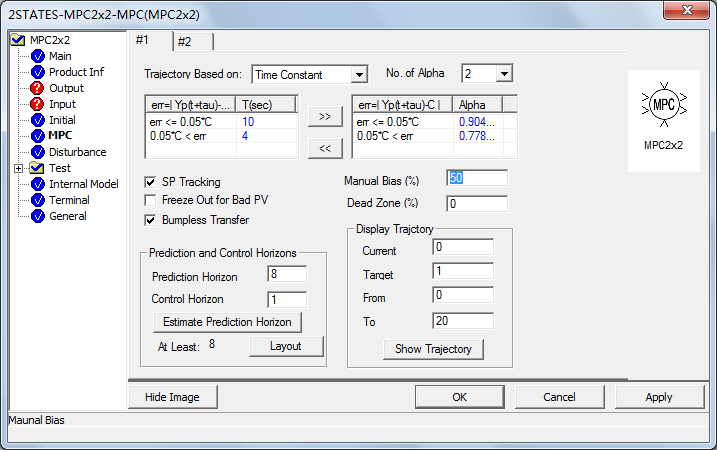The height and width of the screenshot is (450, 717).
Task: Click the blue check icon beside General
Action: 37,216
